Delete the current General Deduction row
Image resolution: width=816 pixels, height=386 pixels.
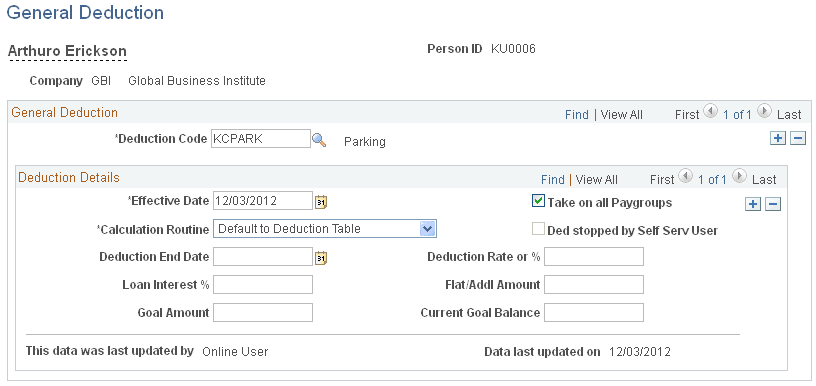798,138
